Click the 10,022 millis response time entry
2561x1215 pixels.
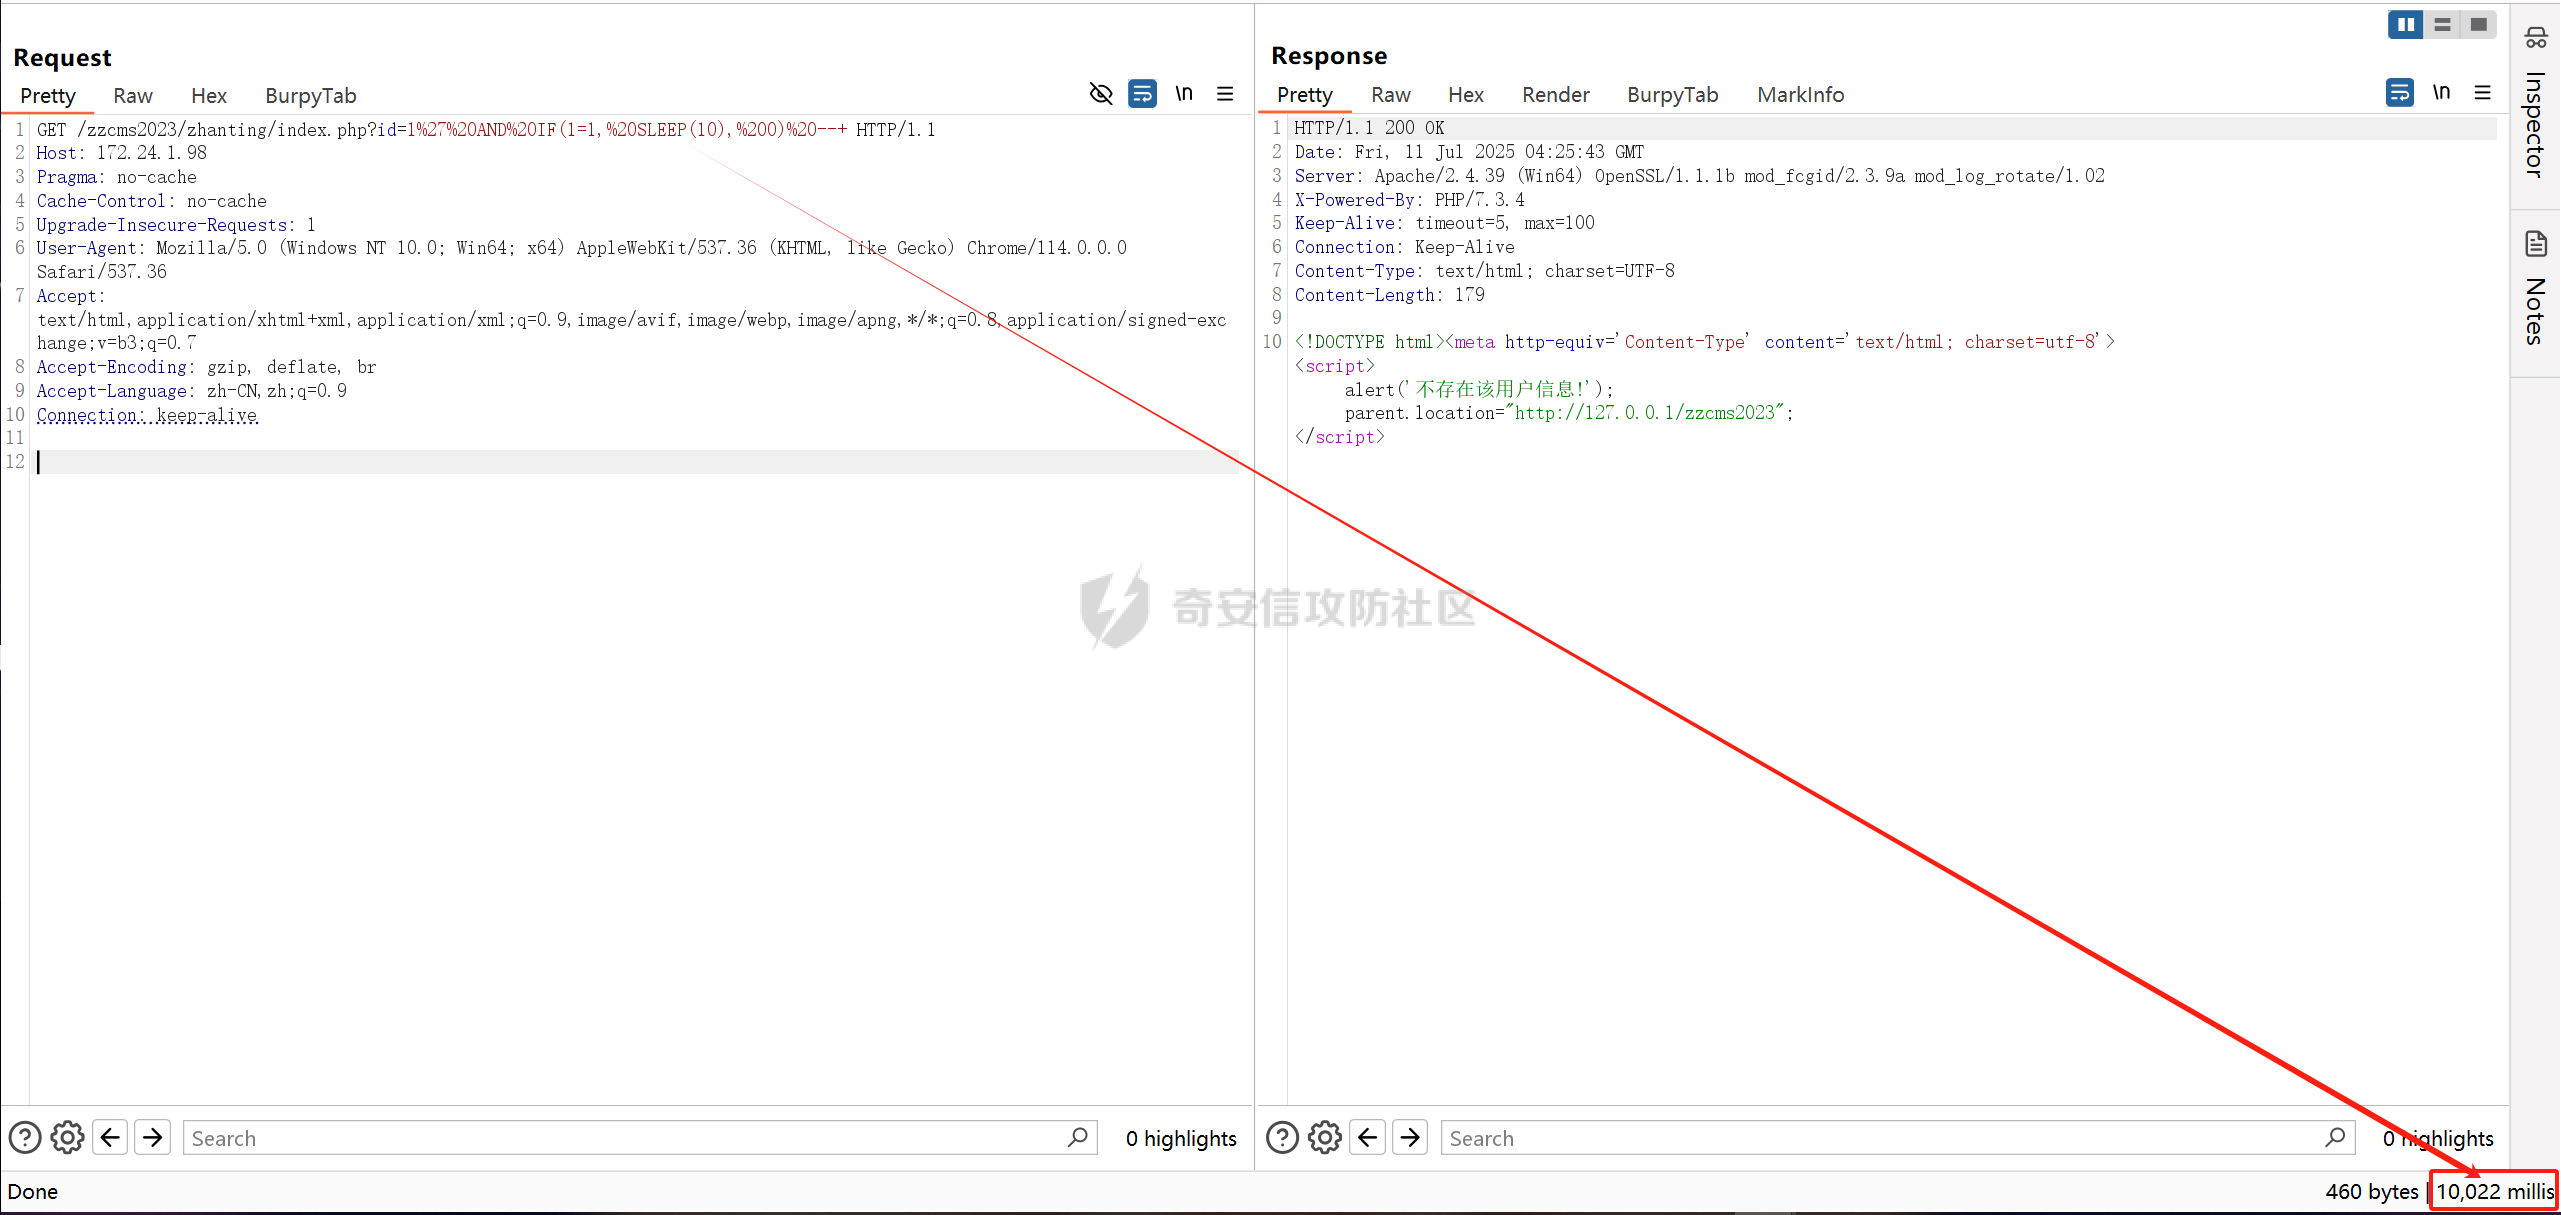click(2495, 1192)
